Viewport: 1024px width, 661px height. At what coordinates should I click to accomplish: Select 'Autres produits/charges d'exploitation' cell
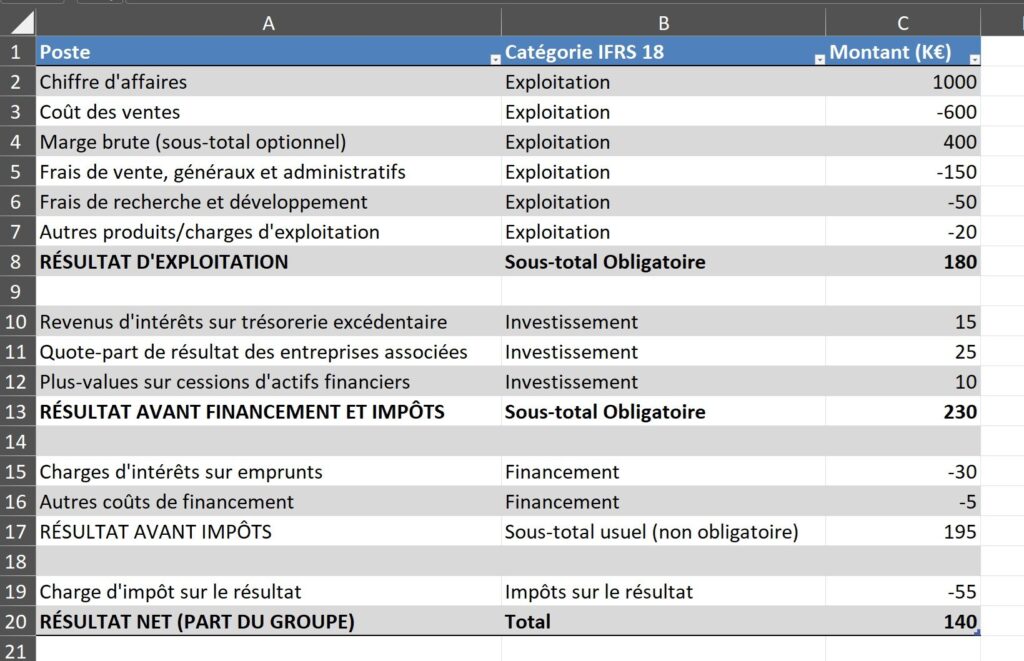click(x=268, y=232)
